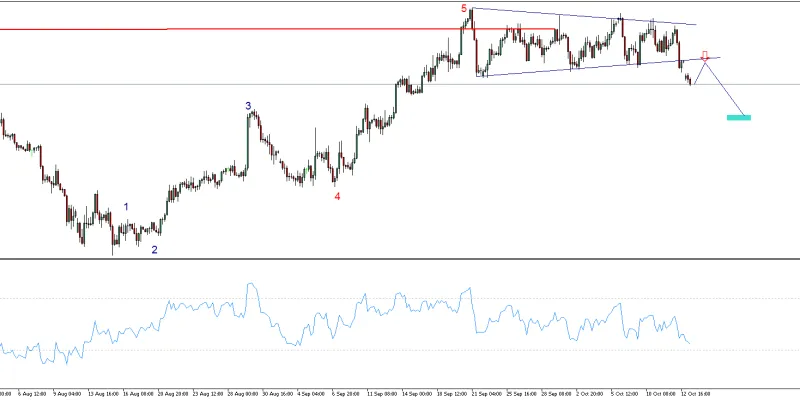Select the blue wave label 2

click(x=154, y=250)
